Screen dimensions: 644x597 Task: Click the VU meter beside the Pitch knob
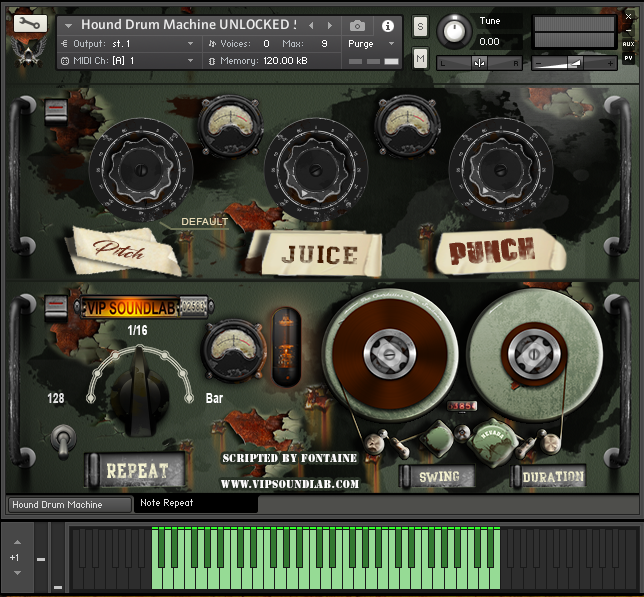[231, 126]
